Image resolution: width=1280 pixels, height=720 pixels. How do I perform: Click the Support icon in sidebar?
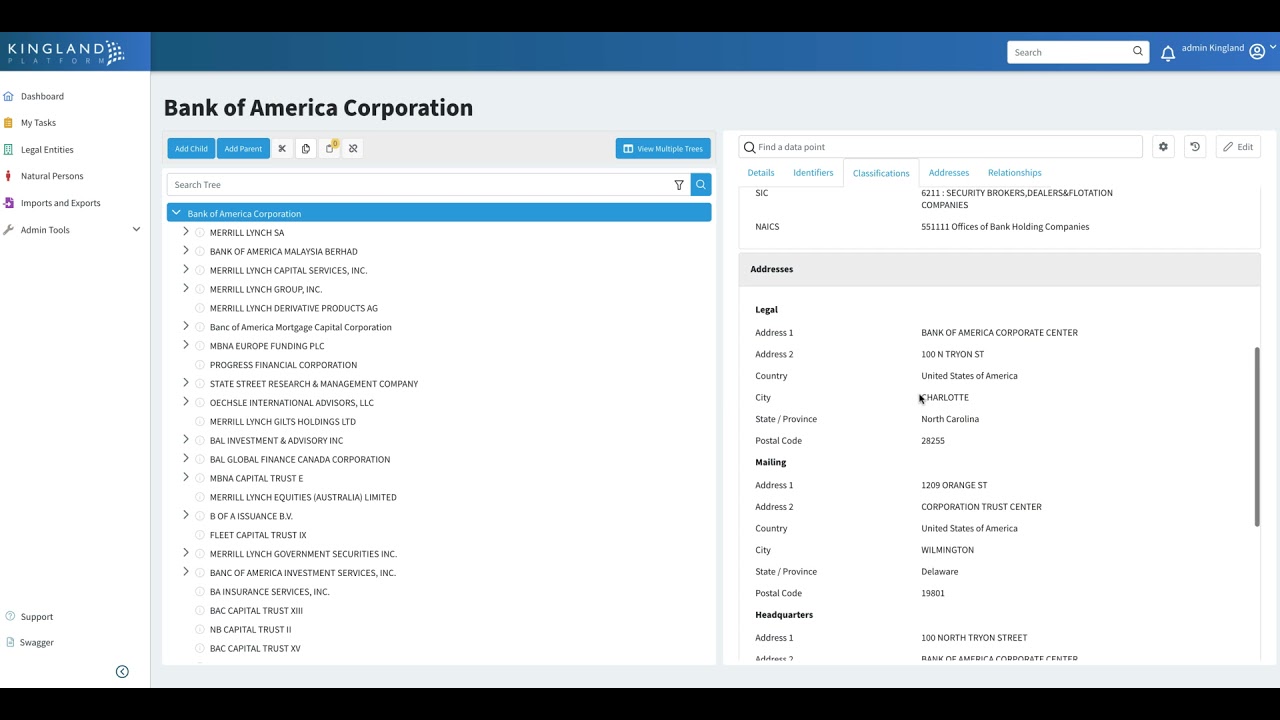click(x=10, y=617)
